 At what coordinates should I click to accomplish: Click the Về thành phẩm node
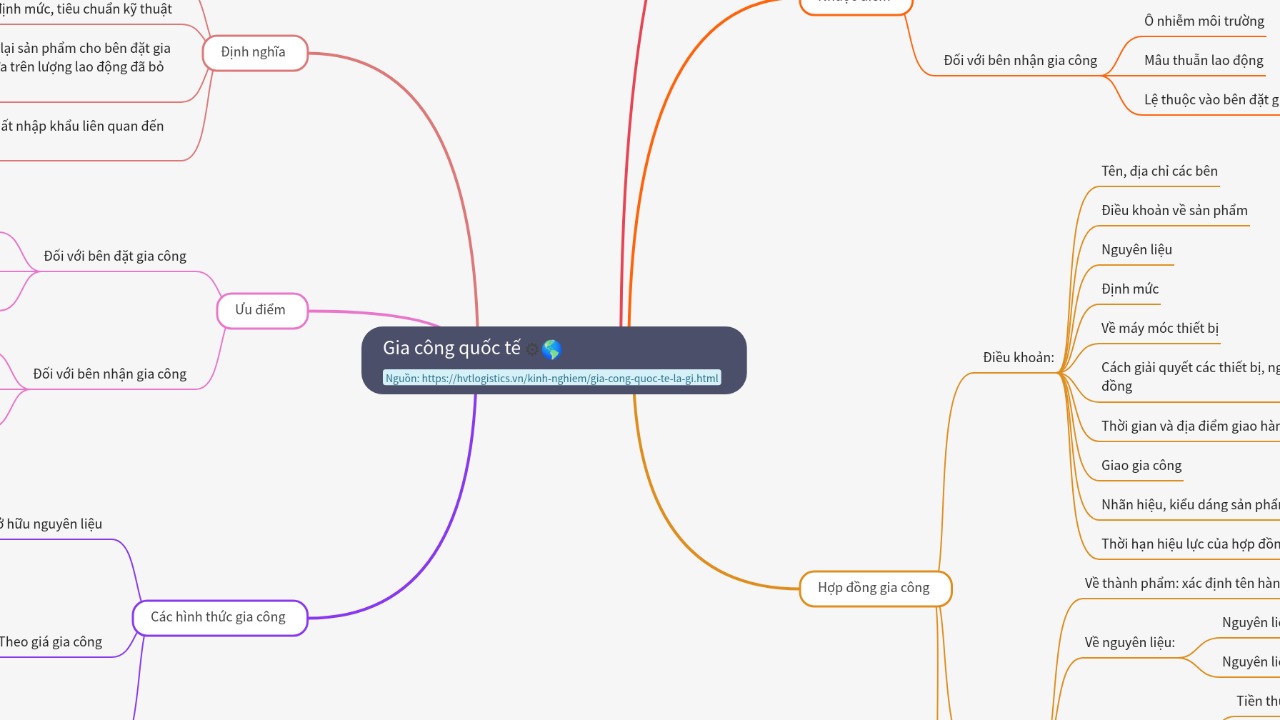(1182, 583)
